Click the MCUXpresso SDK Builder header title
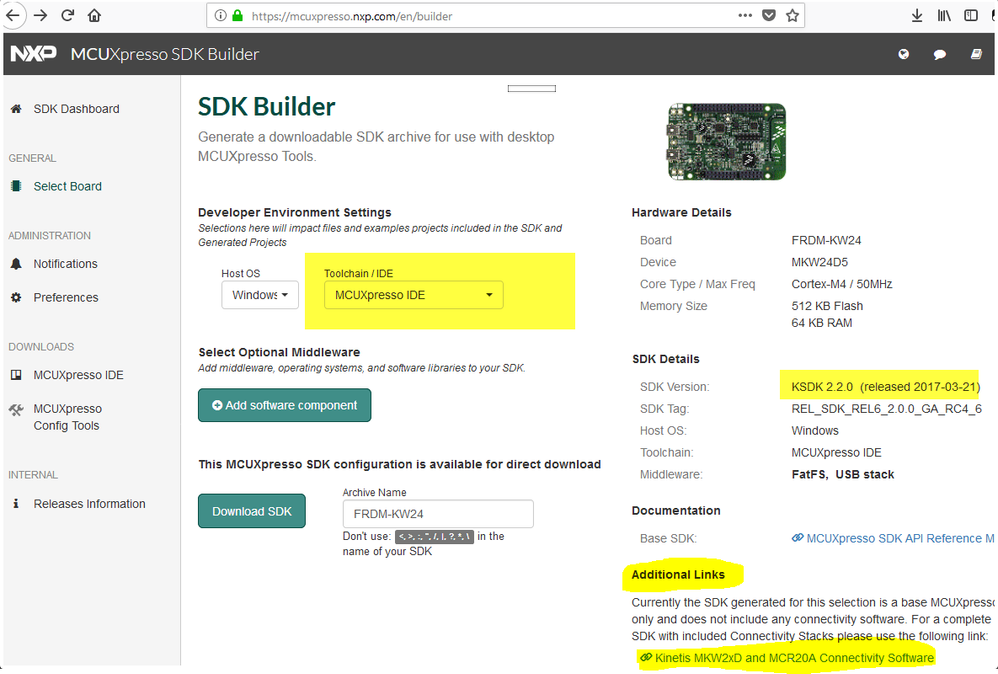 (165, 54)
